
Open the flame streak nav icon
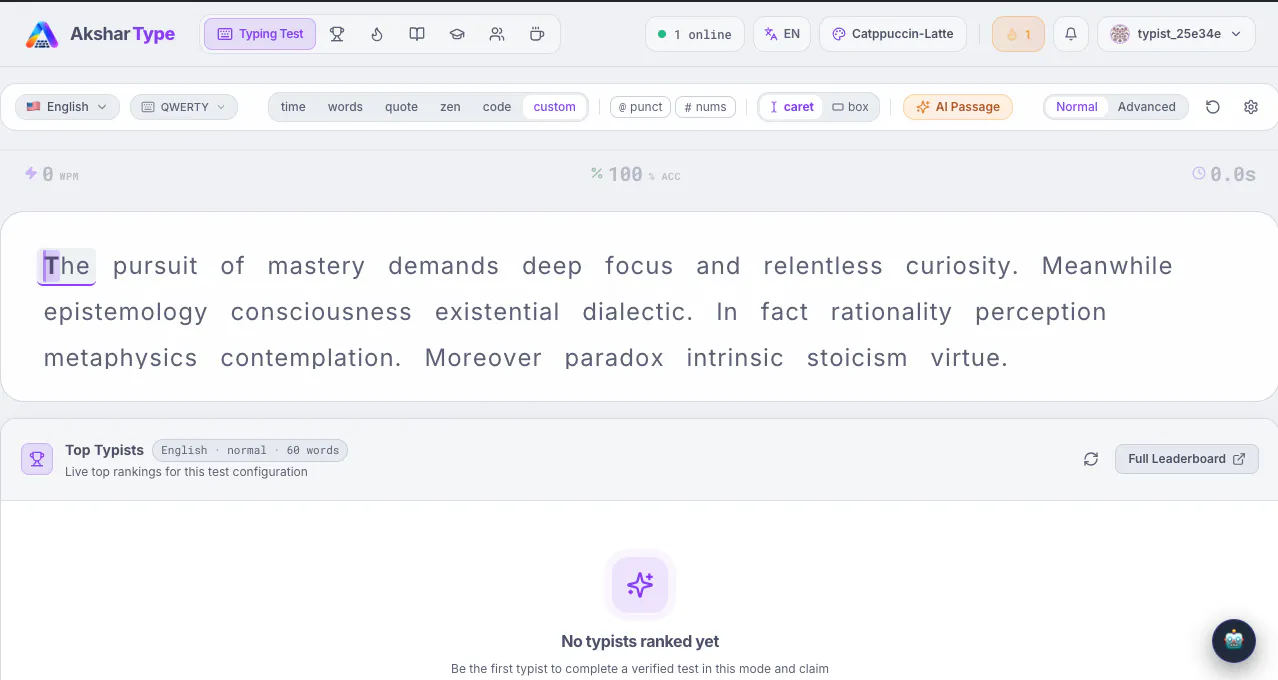[377, 34]
